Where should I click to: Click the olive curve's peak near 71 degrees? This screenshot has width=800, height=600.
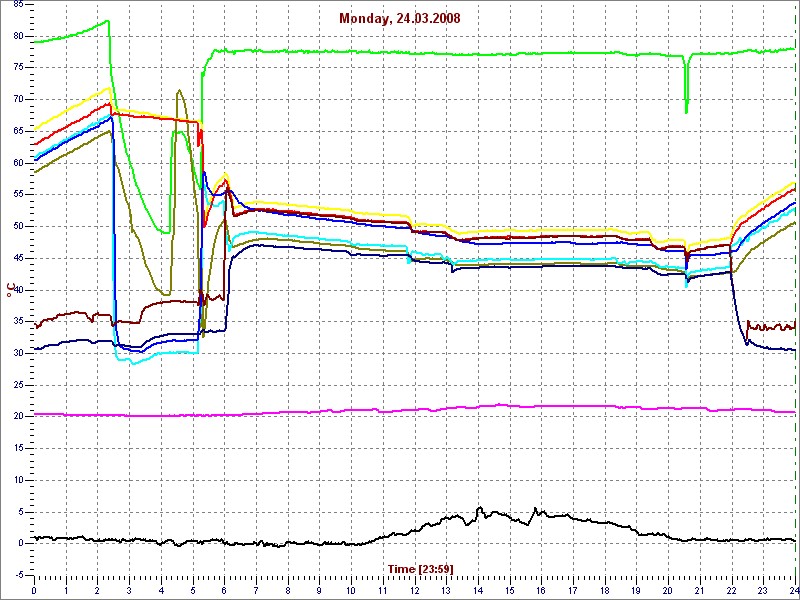[x=179, y=91]
